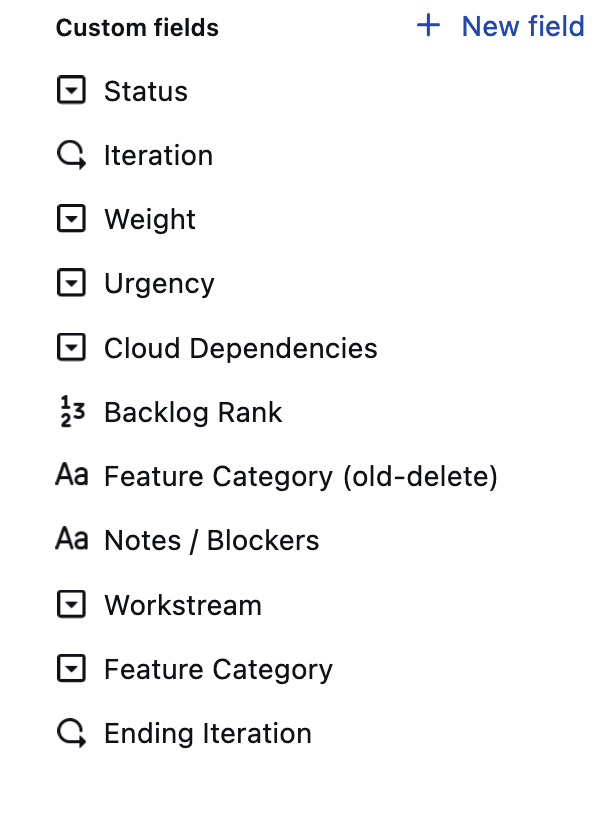The width and height of the screenshot is (616, 820).
Task: Click the text icon beside Feature Category (old-delete)
Action: (71, 476)
